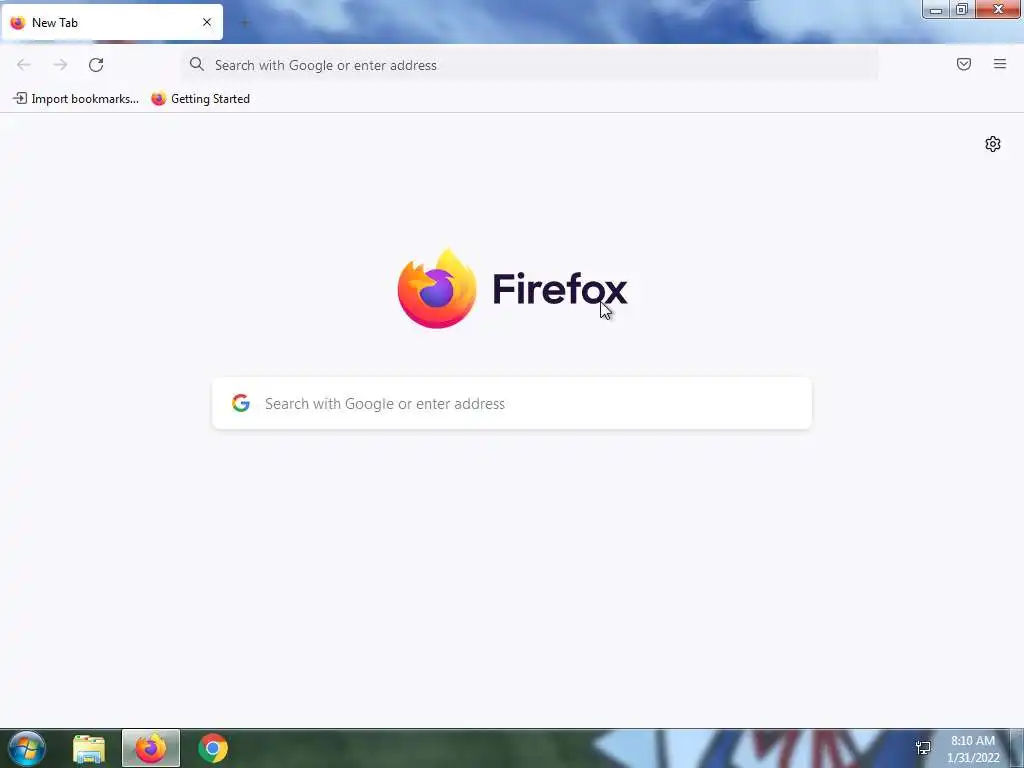Open the Windows Start menu

[27, 748]
